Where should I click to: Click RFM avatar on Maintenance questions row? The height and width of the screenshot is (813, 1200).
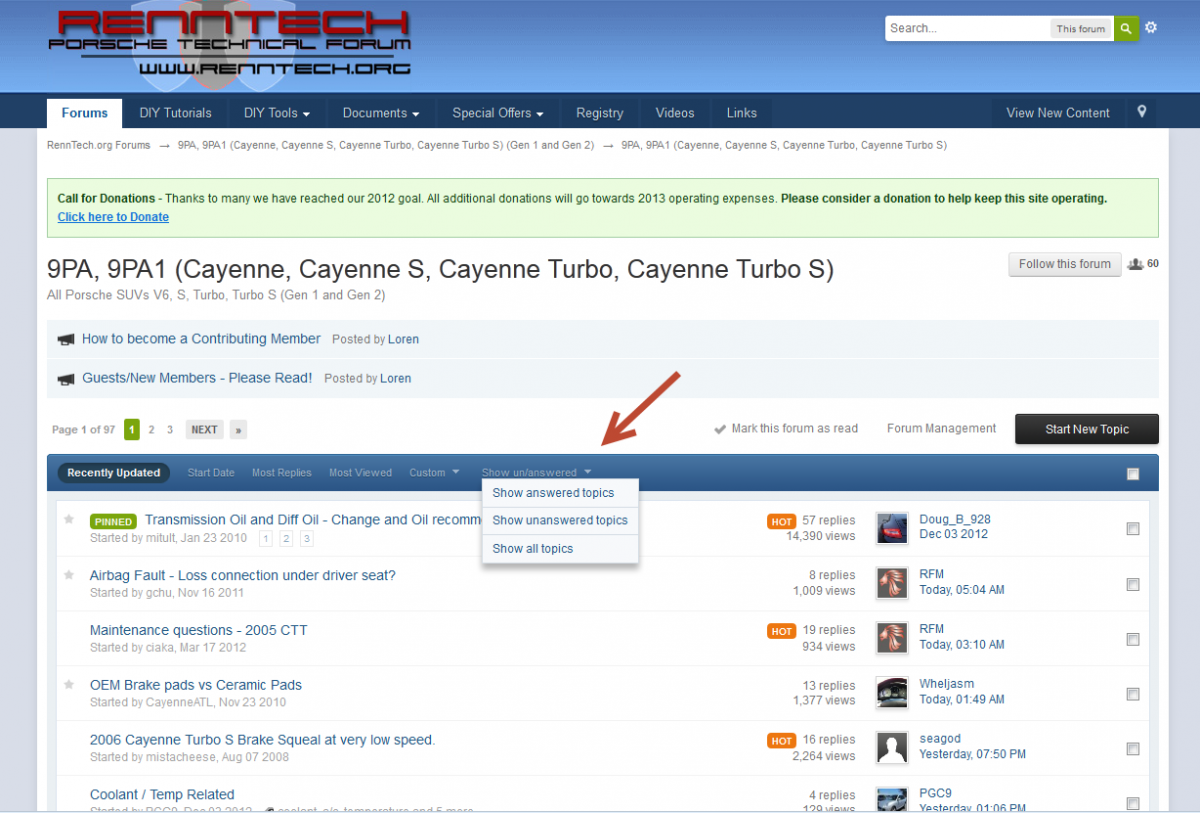pyautogui.click(x=891, y=638)
